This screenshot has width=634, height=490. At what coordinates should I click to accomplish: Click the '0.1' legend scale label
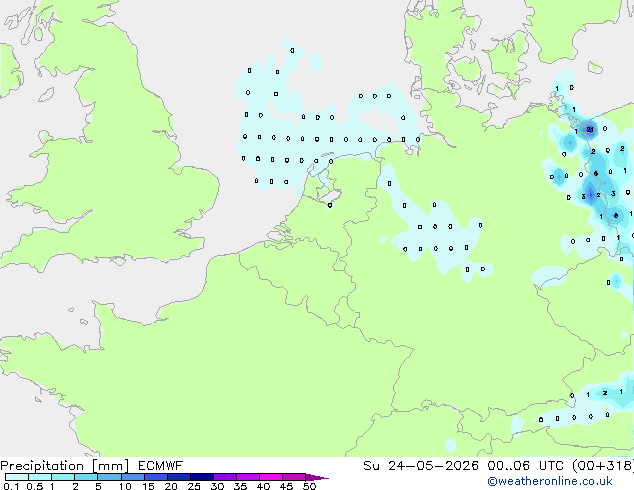click(x=11, y=486)
